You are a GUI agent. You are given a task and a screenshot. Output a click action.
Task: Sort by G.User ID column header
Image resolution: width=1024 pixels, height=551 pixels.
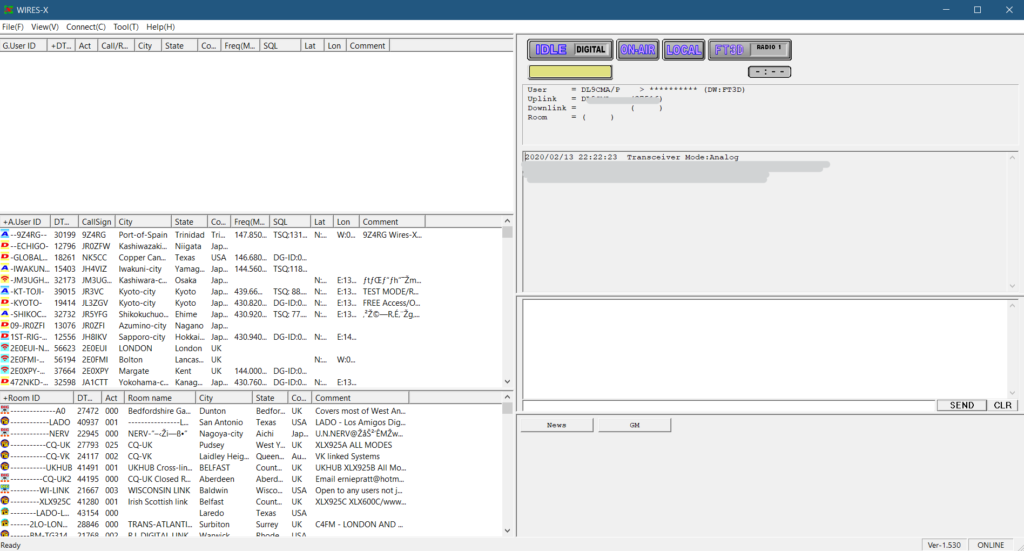pos(24,46)
